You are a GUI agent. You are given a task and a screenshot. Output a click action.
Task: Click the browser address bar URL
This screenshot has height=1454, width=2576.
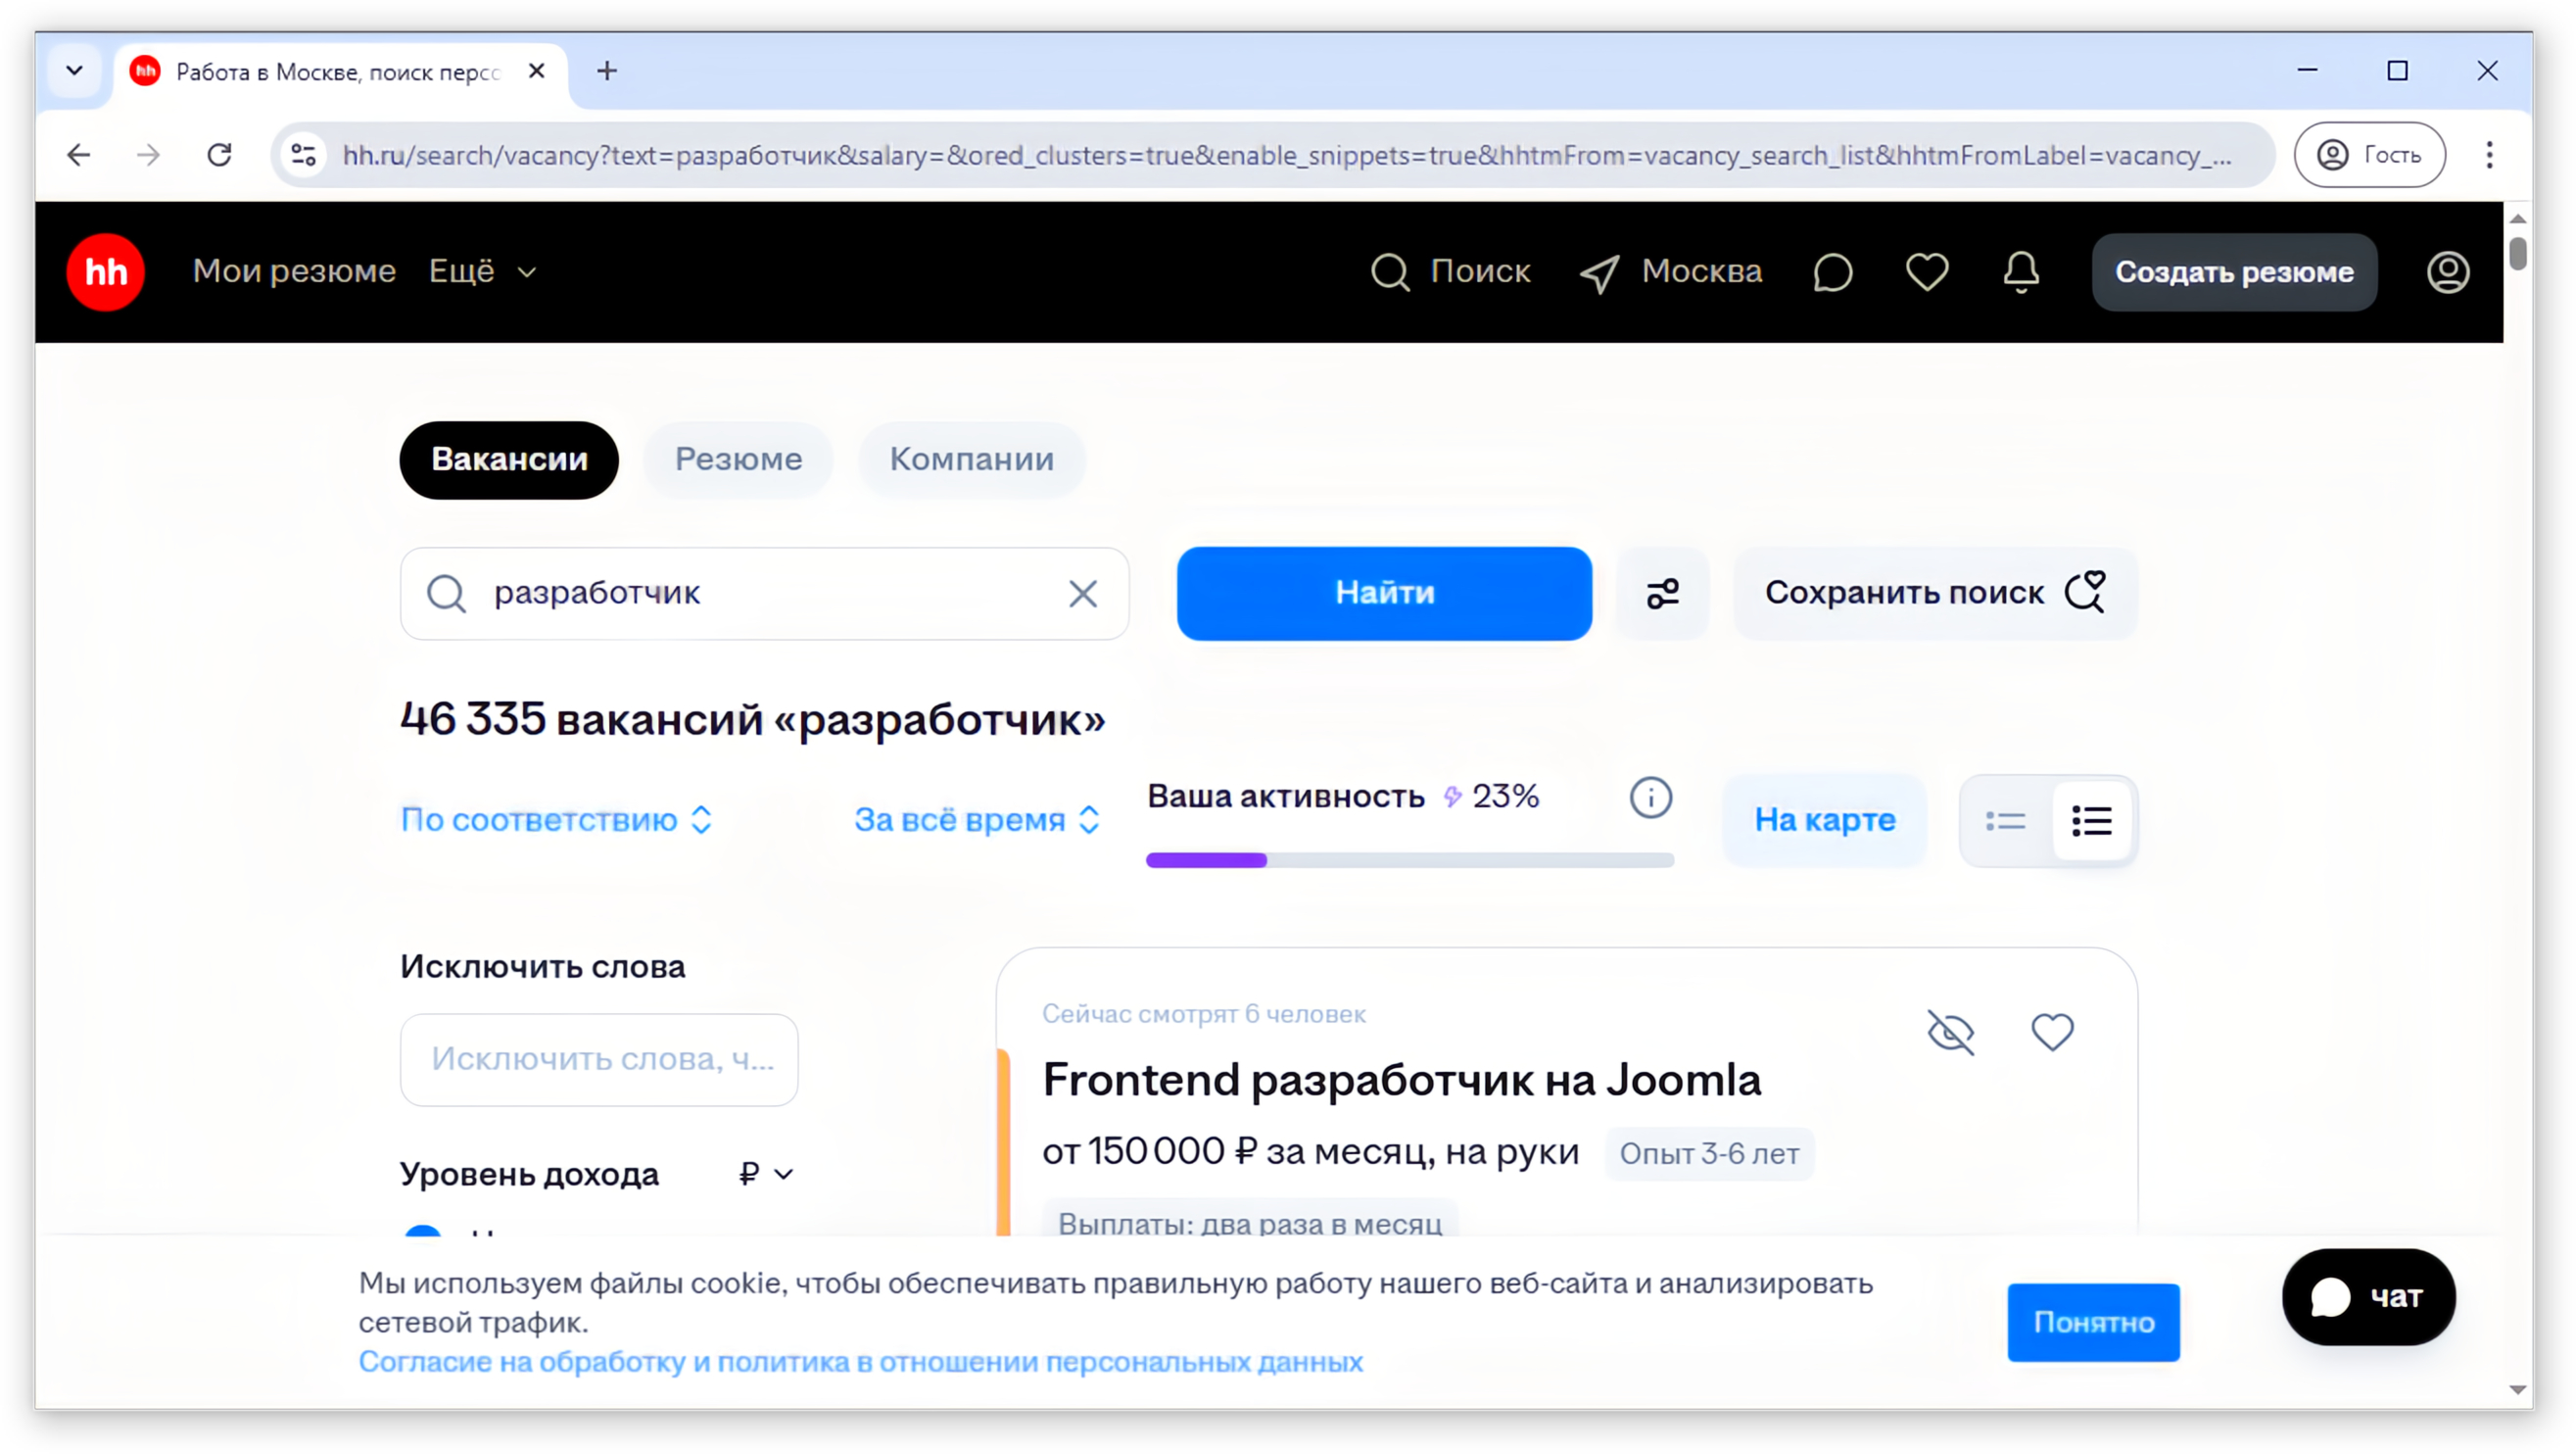(1286, 155)
